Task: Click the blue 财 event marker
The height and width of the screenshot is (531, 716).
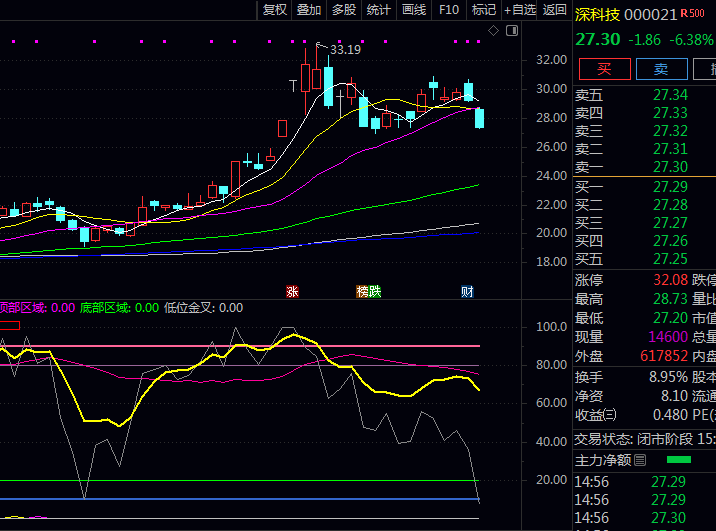Action: (x=467, y=292)
